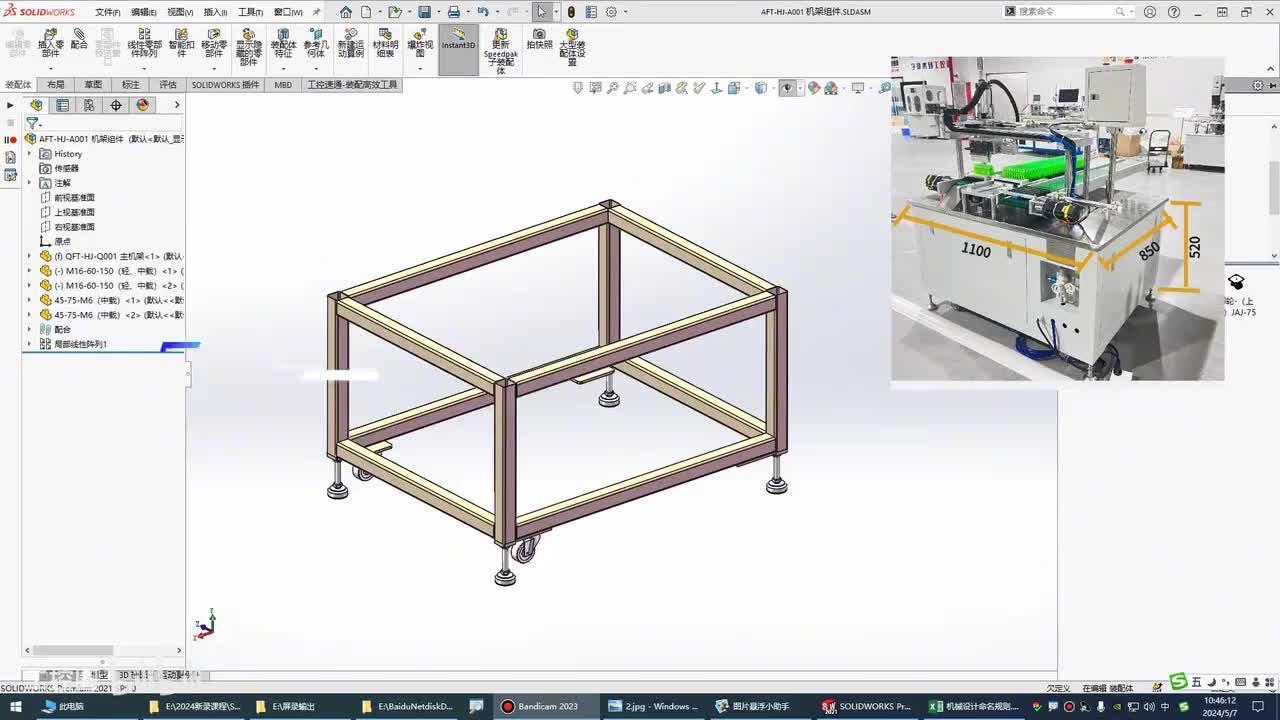Open the 工具 (Tools) menu

pyautogui.click(x=250, y=12)
